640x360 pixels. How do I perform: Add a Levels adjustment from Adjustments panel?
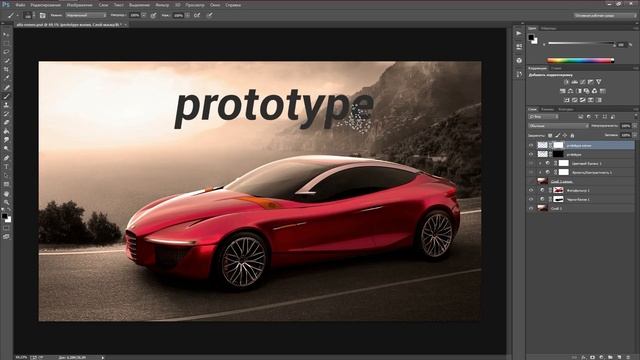(574, 82)
